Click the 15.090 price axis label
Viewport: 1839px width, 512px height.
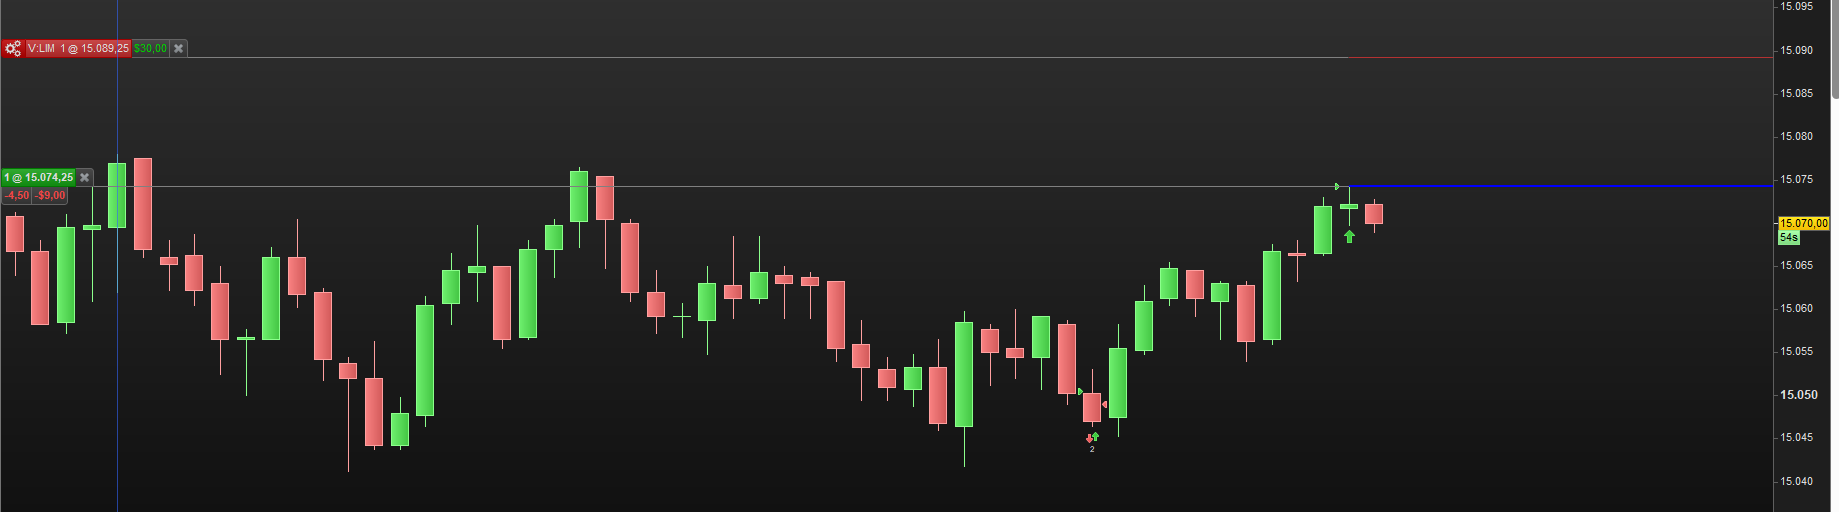point(1796,50)
